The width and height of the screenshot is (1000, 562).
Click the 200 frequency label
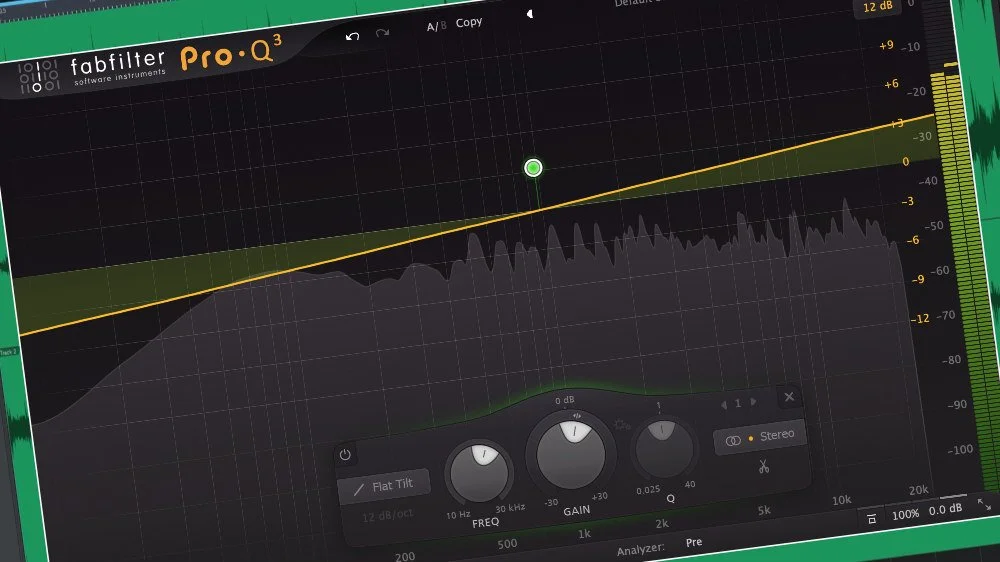click(405, 556)
